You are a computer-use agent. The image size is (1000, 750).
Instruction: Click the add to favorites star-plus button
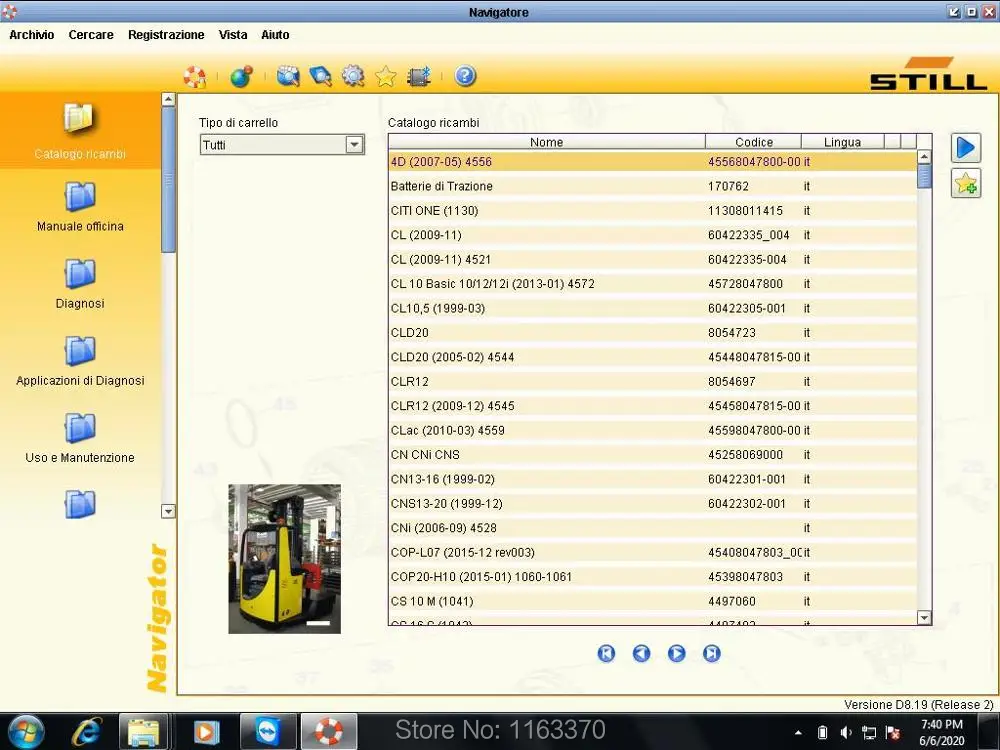[966, 184]
